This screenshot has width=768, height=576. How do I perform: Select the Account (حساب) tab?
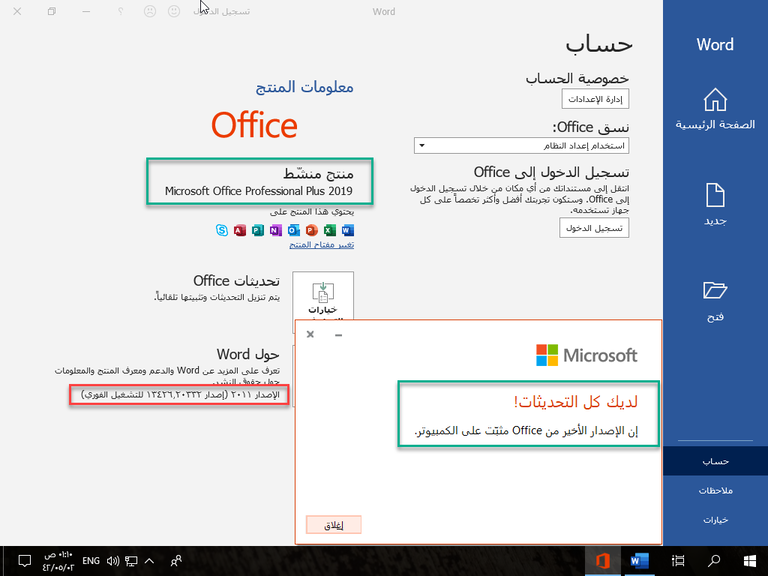[715, 461]
